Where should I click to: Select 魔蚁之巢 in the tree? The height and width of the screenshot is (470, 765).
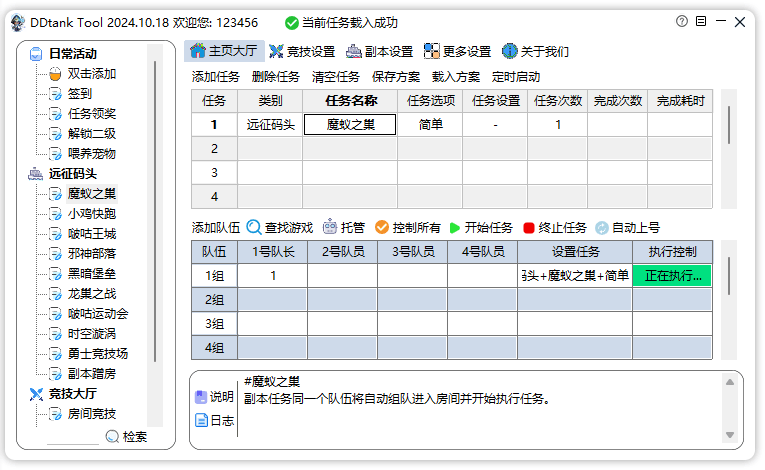92,194
